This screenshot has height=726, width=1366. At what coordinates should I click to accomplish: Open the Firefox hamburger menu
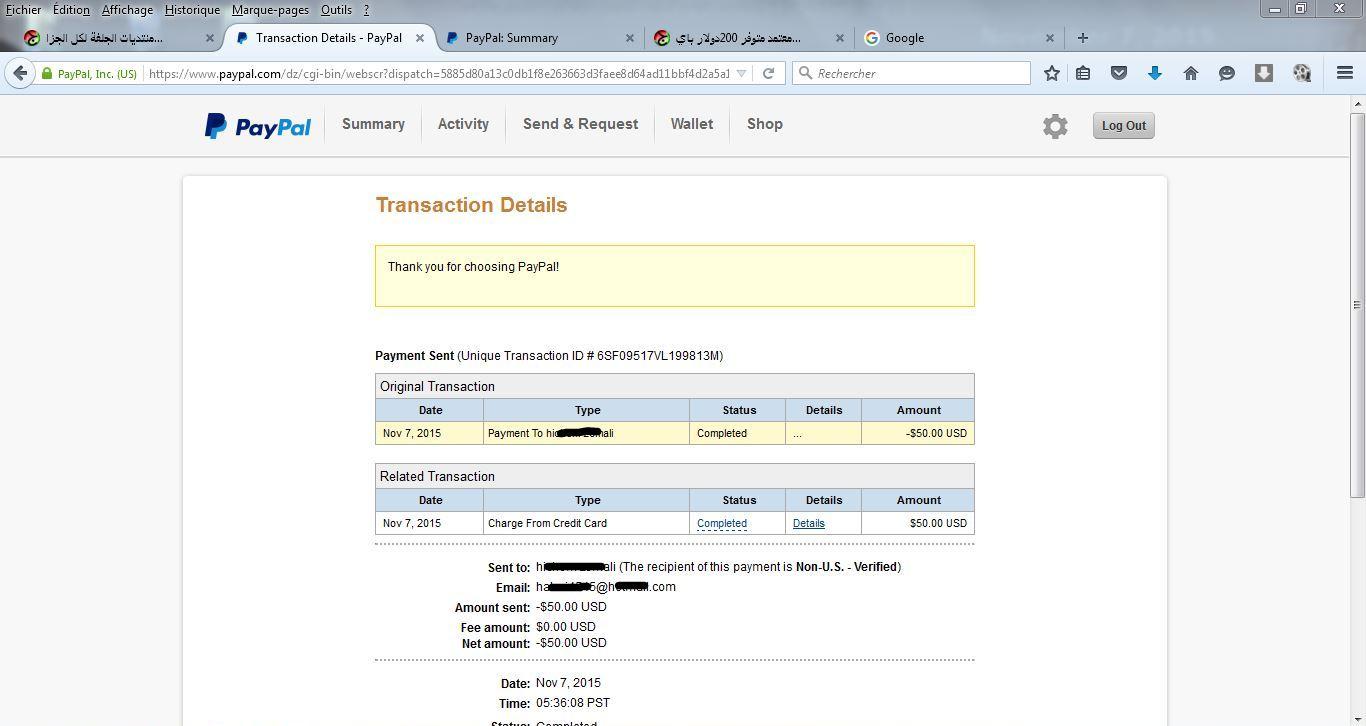1345,73
